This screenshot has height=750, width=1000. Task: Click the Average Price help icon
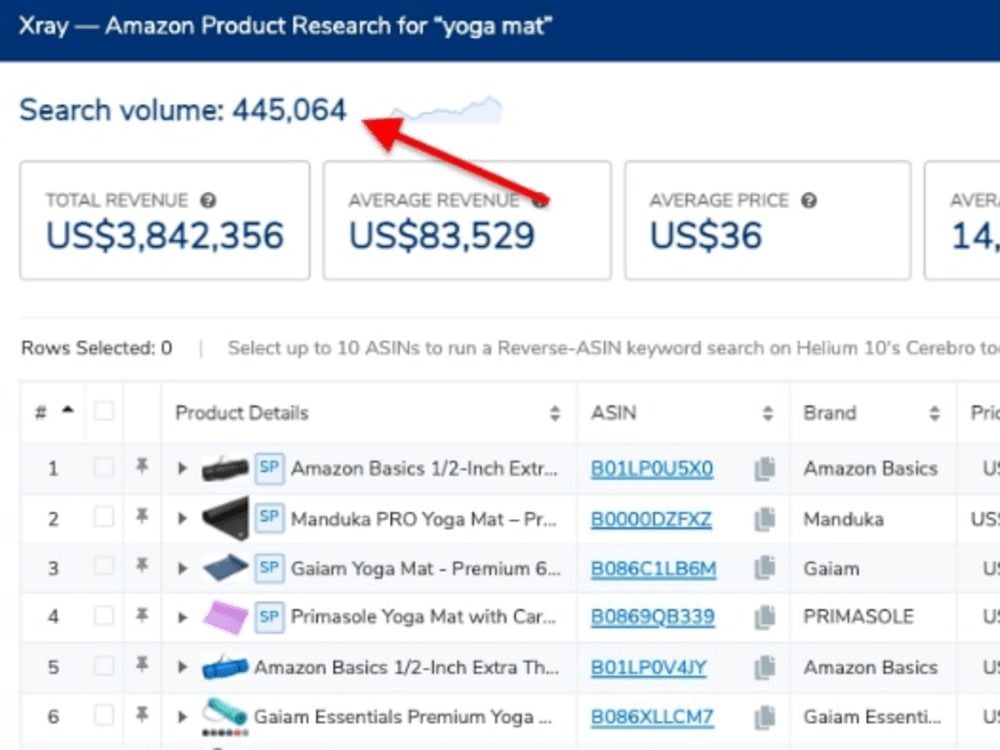coord(809,200)
